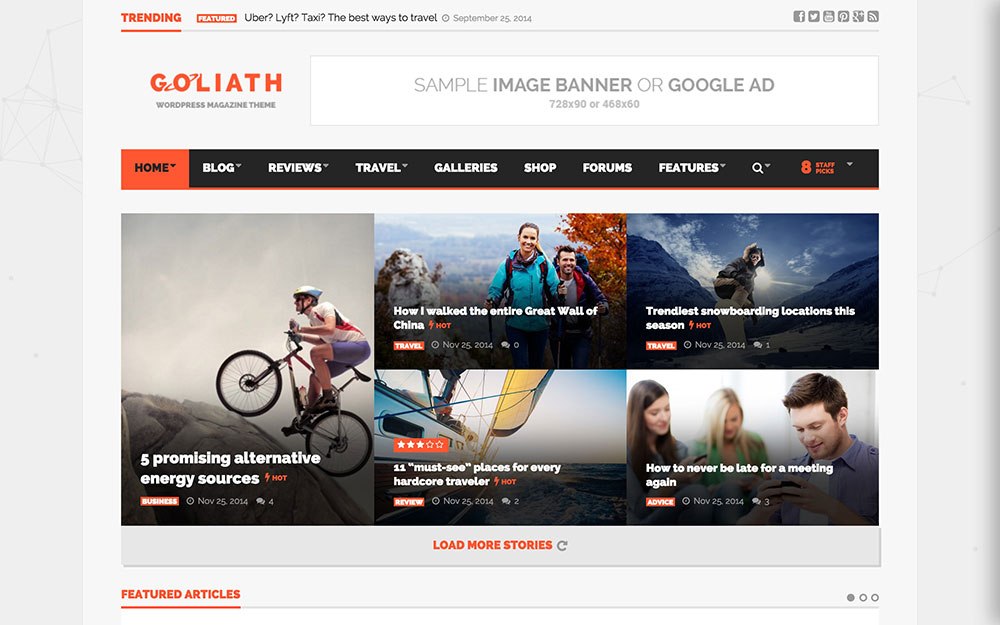Open 'How to never be late for a meeting'
This screenshot has height=625, width=1000.
739,474
